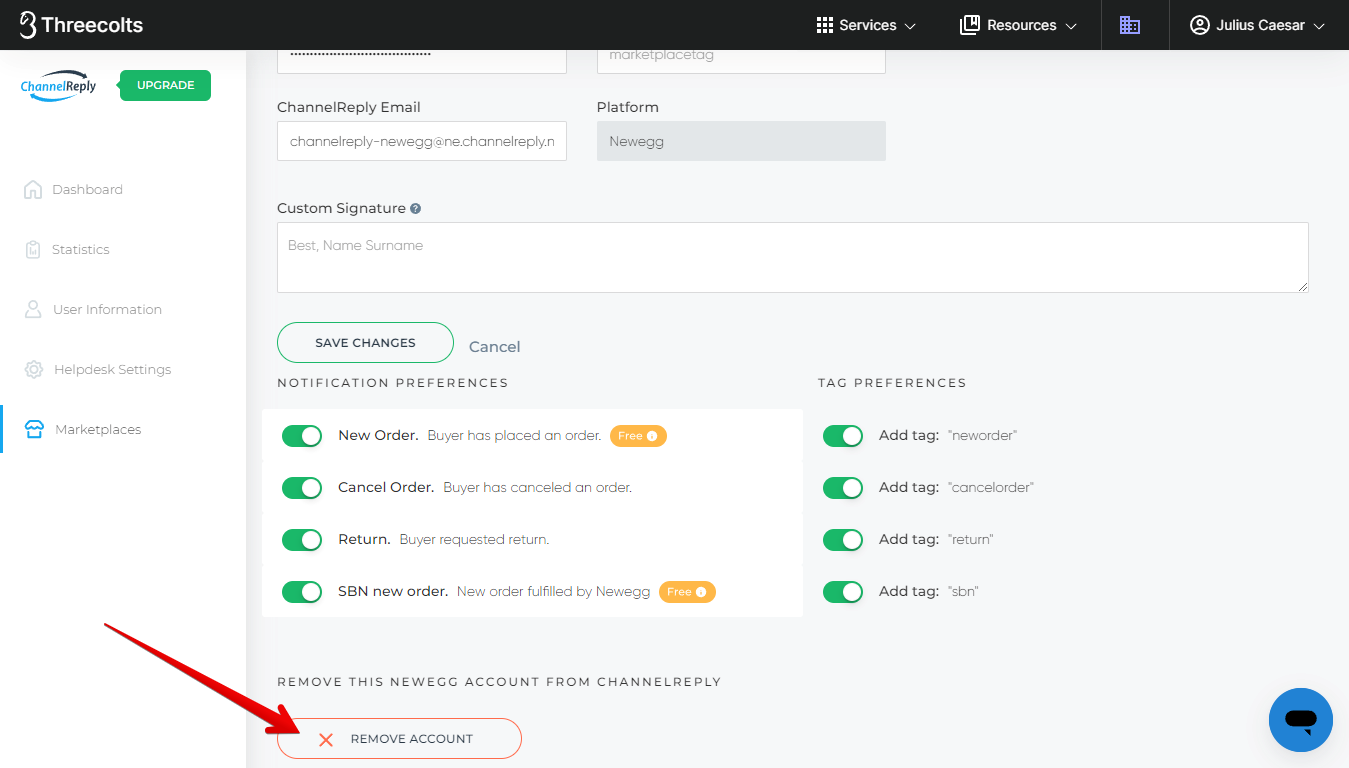Open the chat support bubble

[1301, 720]
